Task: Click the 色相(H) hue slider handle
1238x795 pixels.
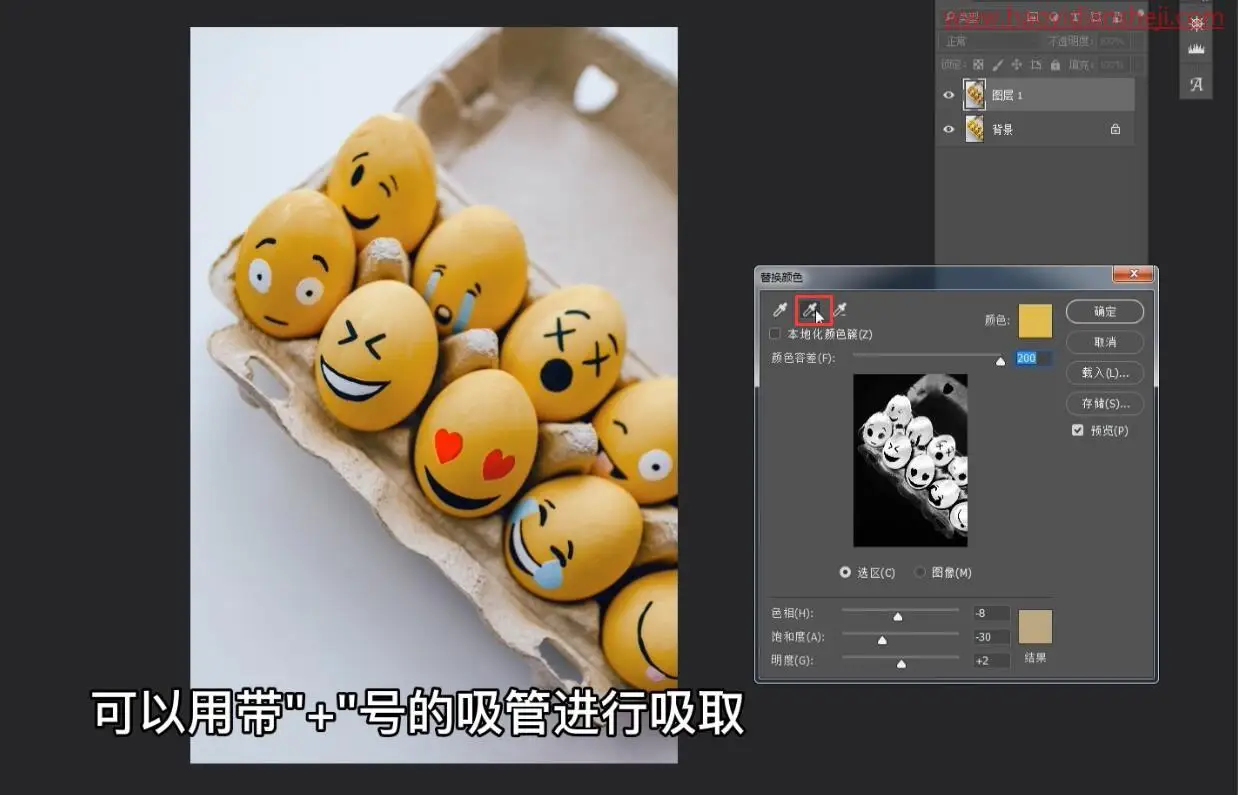Action: pyautogui.click(x=897, y=616)
